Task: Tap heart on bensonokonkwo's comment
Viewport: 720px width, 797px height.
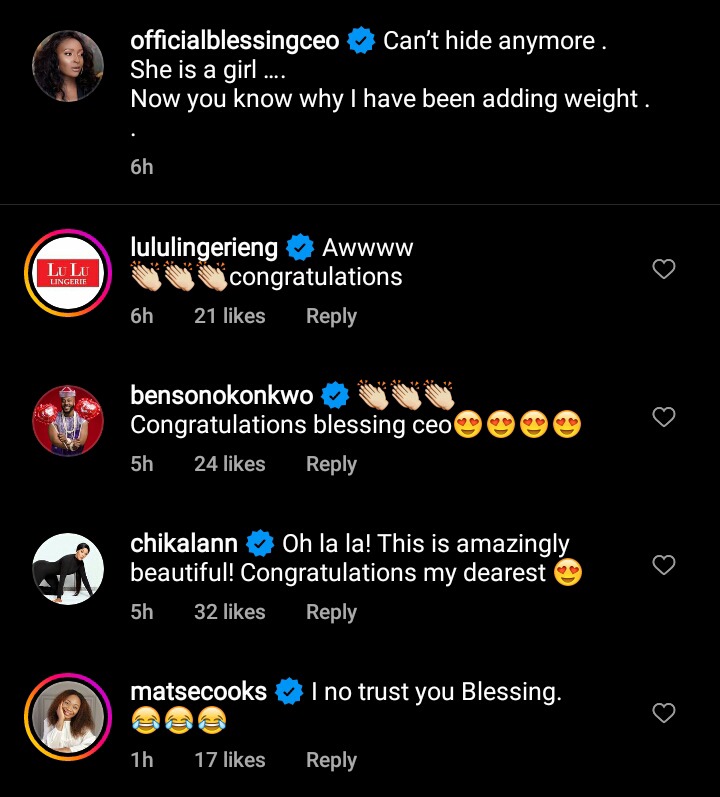Action: pos(663,417)
